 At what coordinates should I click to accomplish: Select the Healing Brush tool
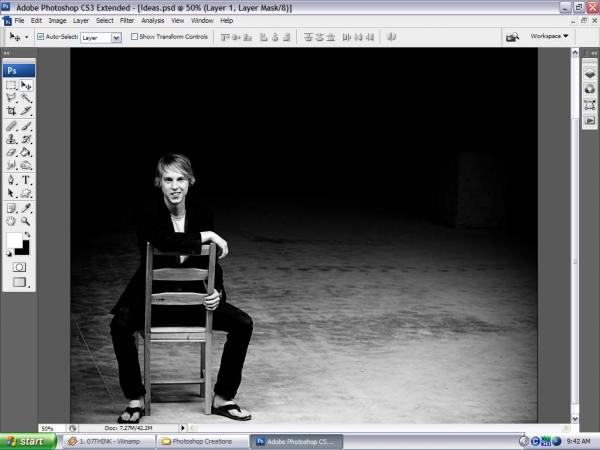click(11, 126)
